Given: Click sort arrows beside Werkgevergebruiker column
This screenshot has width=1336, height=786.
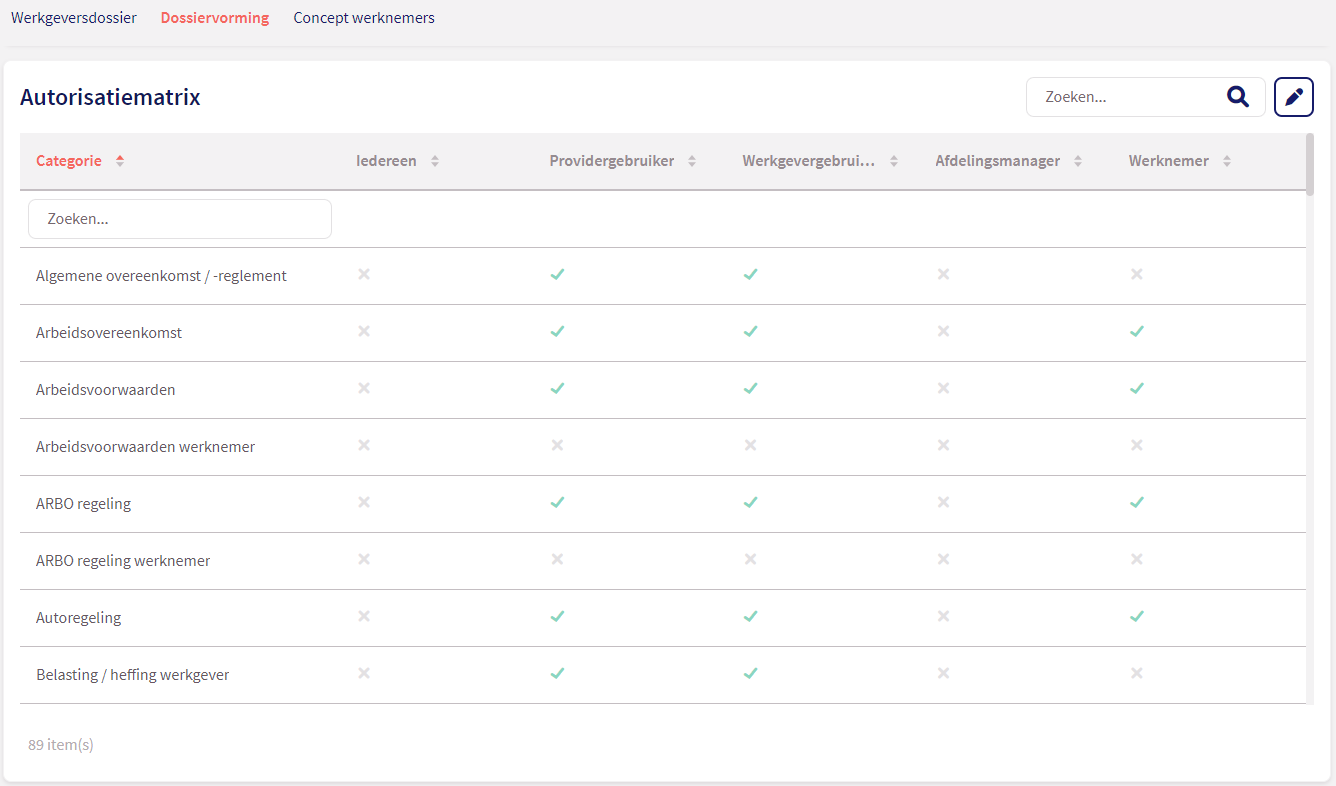Looking at the screenshot, I should [894, 161].
